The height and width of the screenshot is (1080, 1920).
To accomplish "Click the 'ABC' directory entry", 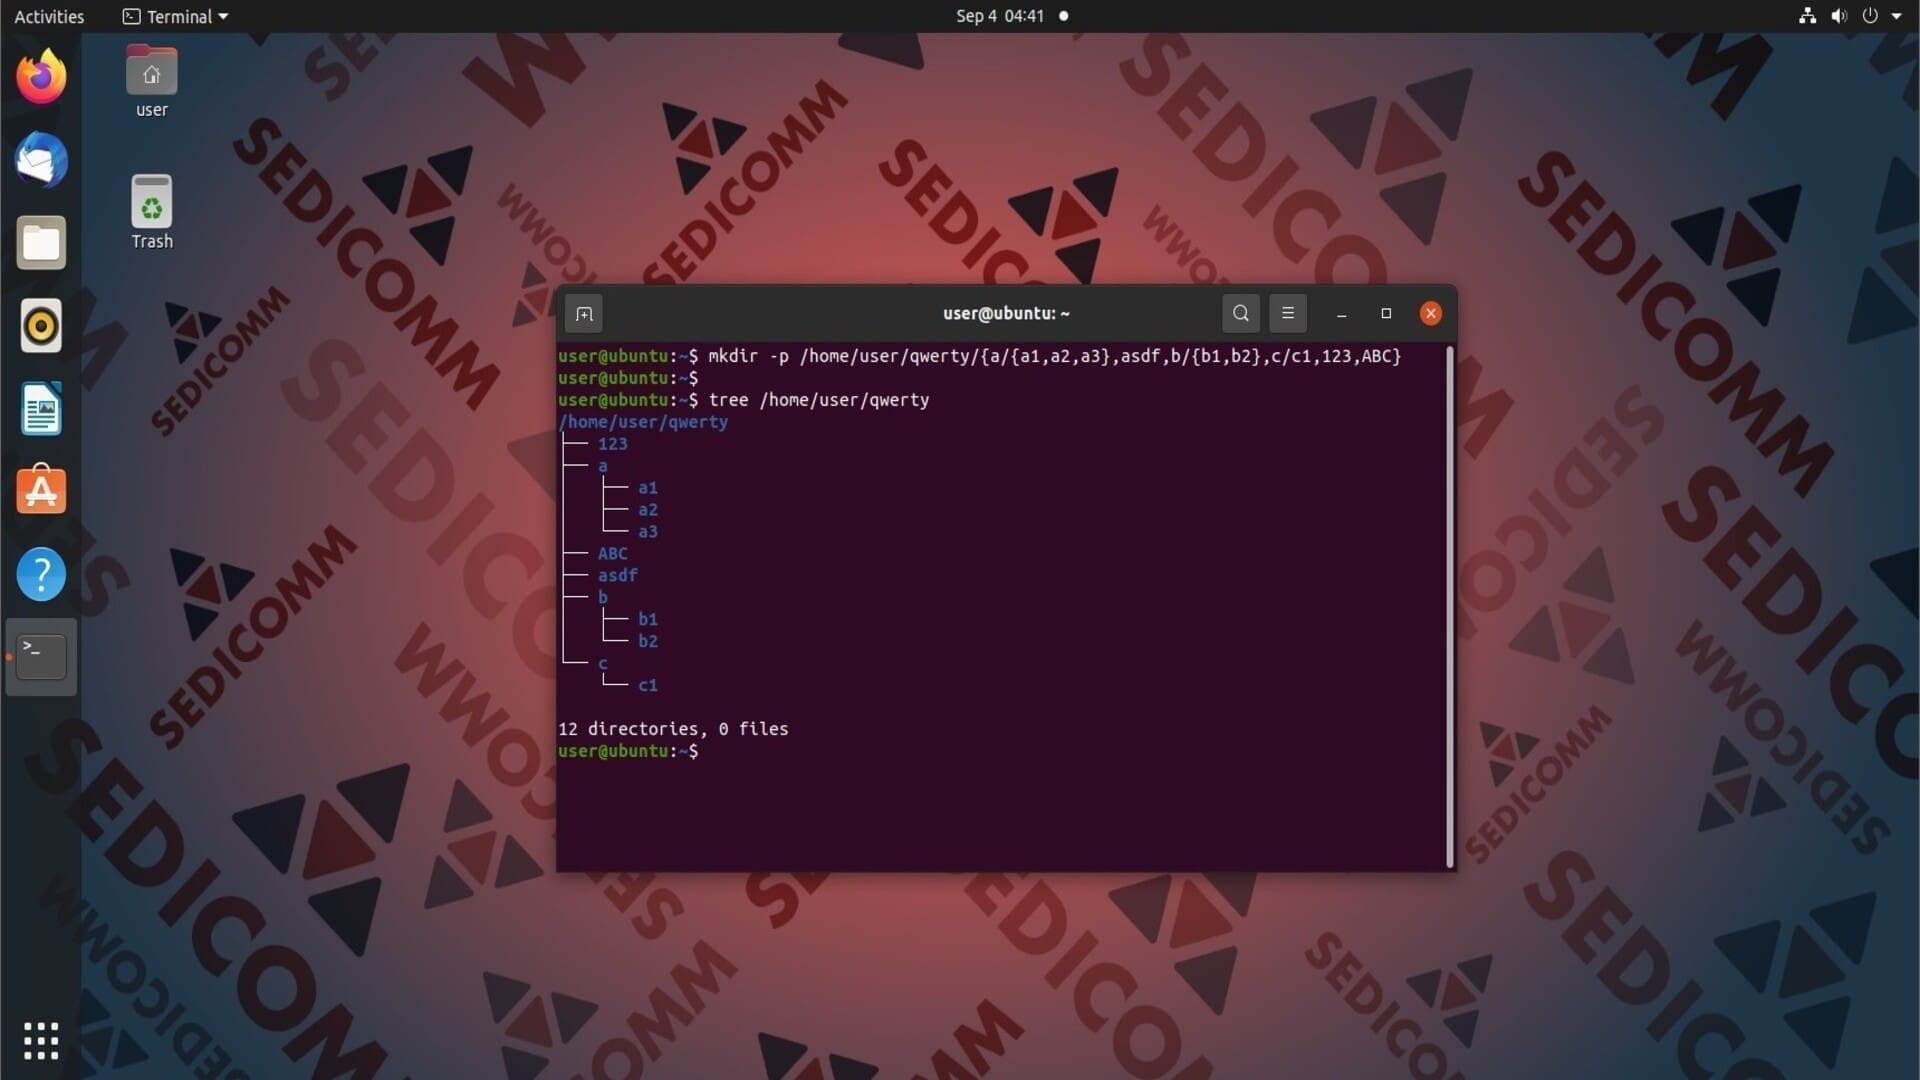I will click(613, 554).
